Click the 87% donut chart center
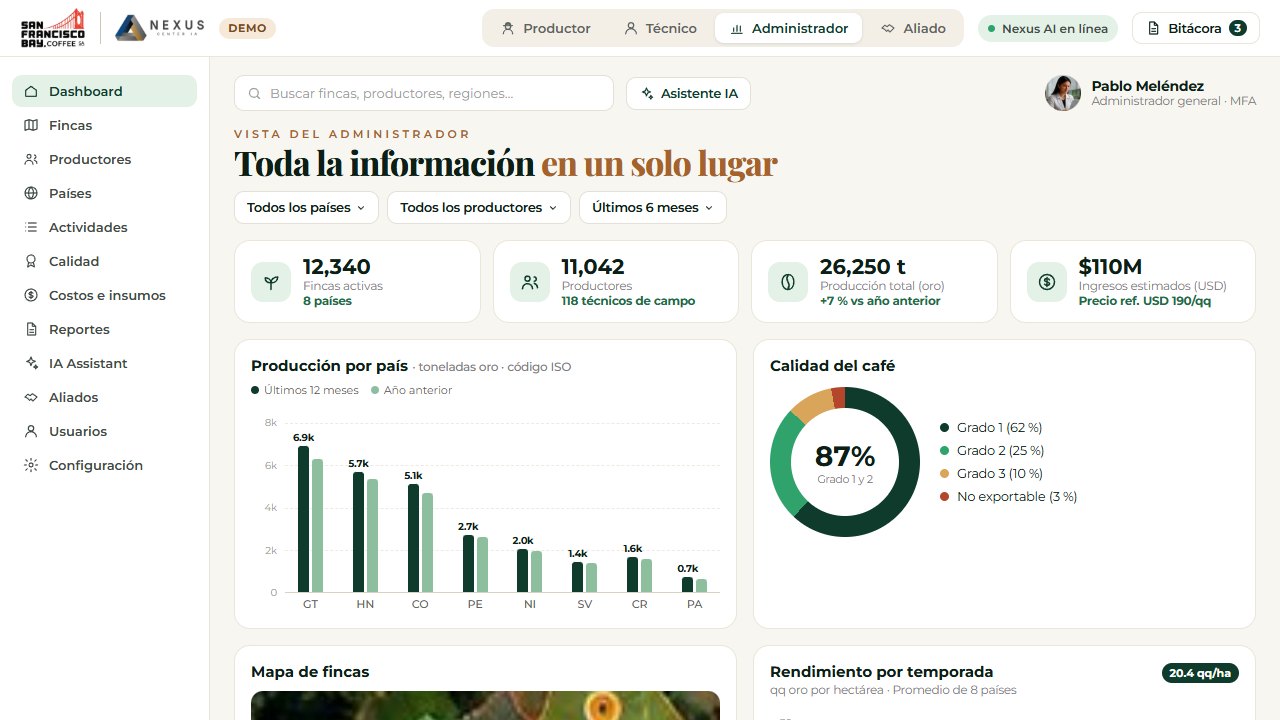The width and height of the screenshot is (1280, 720). (845, 462)
